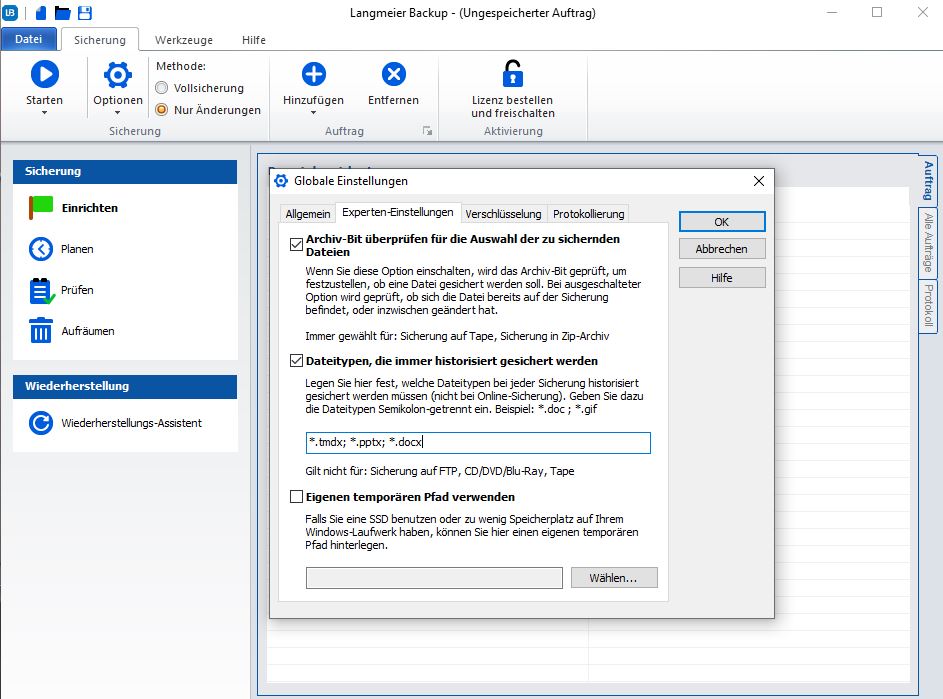Expand the Starten dropdown arrow

click(x=44, y=113)
